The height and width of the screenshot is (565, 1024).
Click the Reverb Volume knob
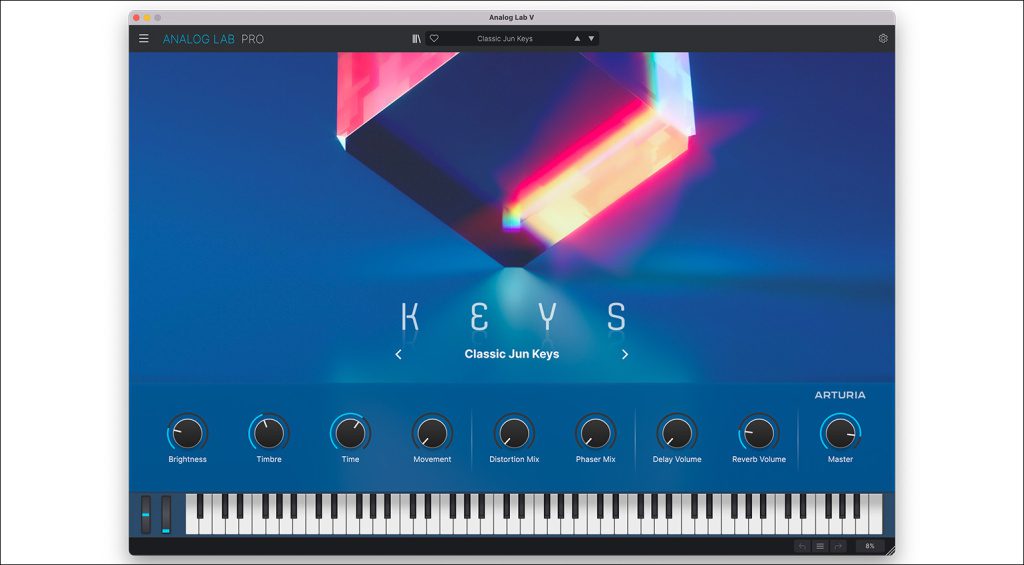click(759, 433)
